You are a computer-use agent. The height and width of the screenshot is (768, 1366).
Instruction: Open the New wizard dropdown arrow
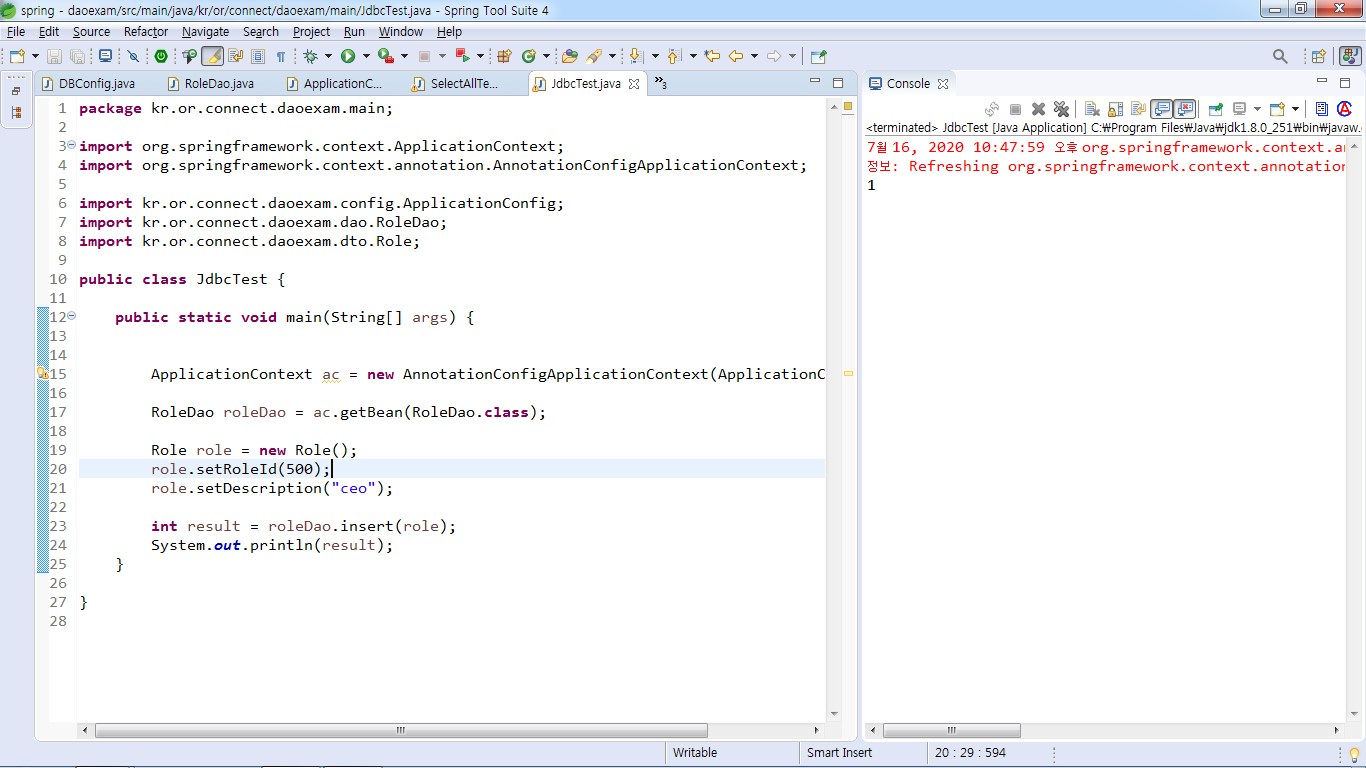pyautogui.click(x=35, y=56)
